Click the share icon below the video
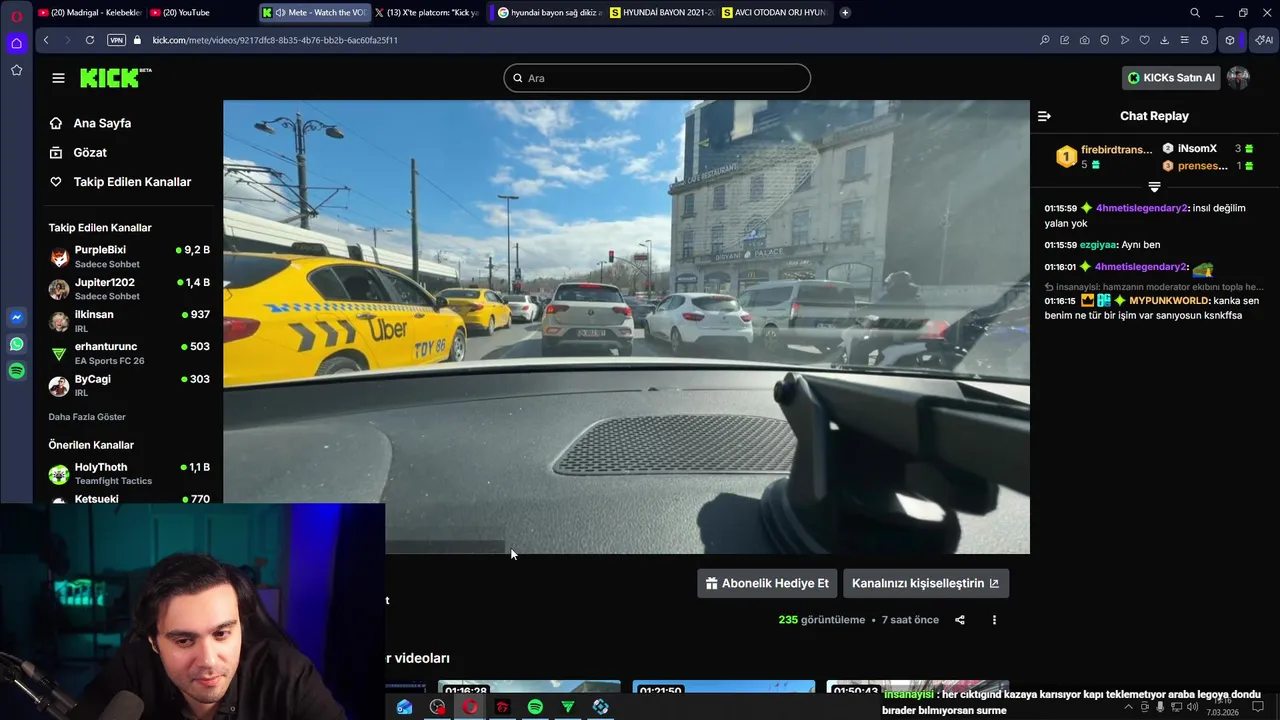Screen dimensions: 1280x720 (x=960, y=620)
